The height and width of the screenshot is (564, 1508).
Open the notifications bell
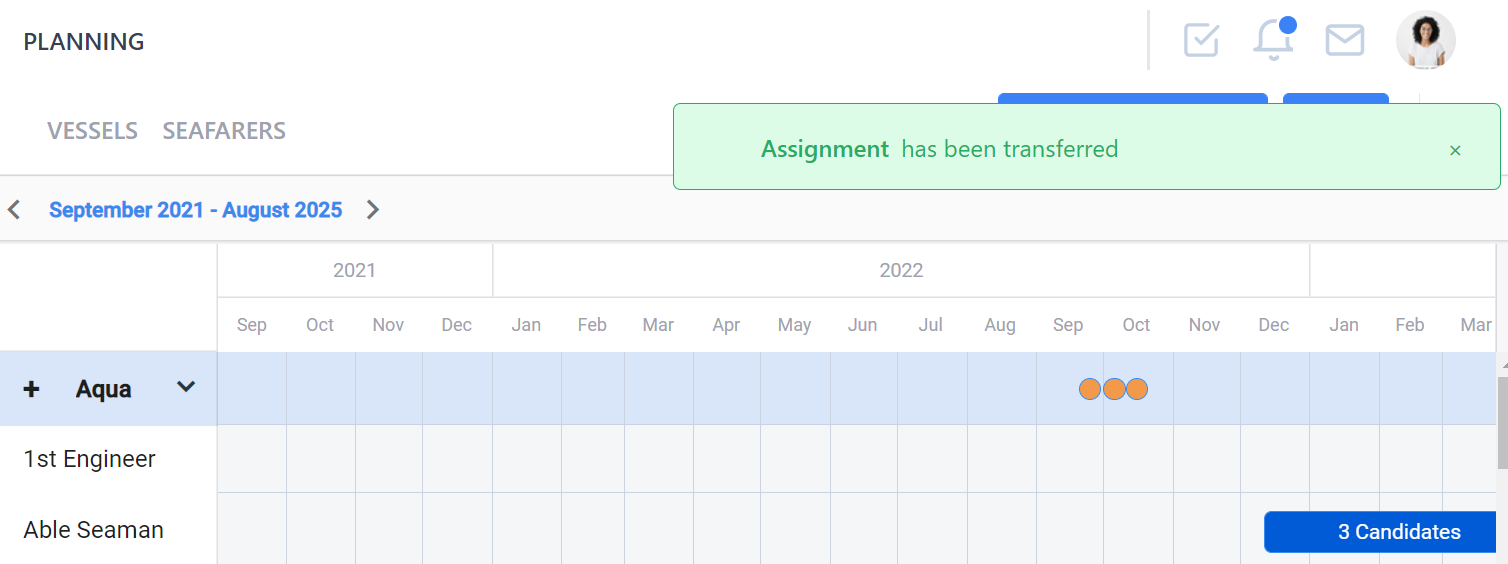pos(1274,39)
